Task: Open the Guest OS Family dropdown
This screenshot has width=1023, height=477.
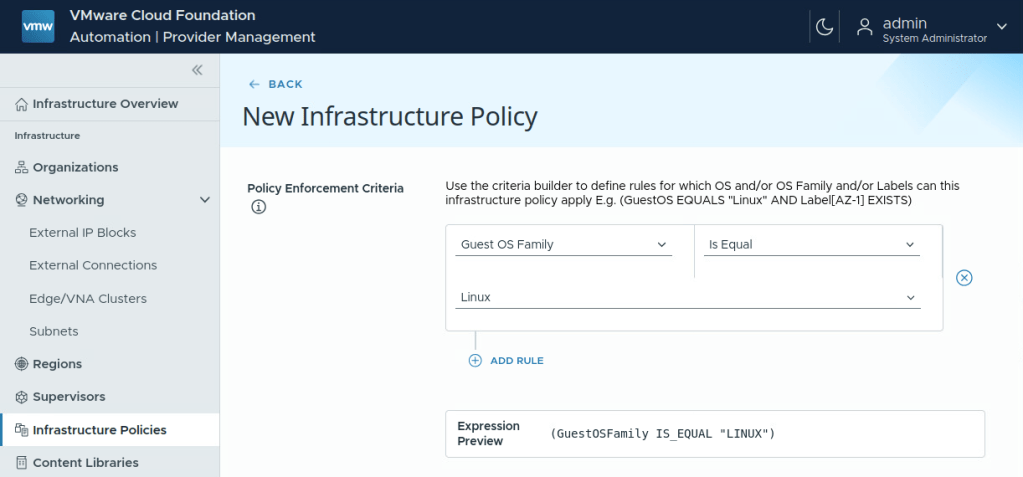Action: (x=564, y=245)
